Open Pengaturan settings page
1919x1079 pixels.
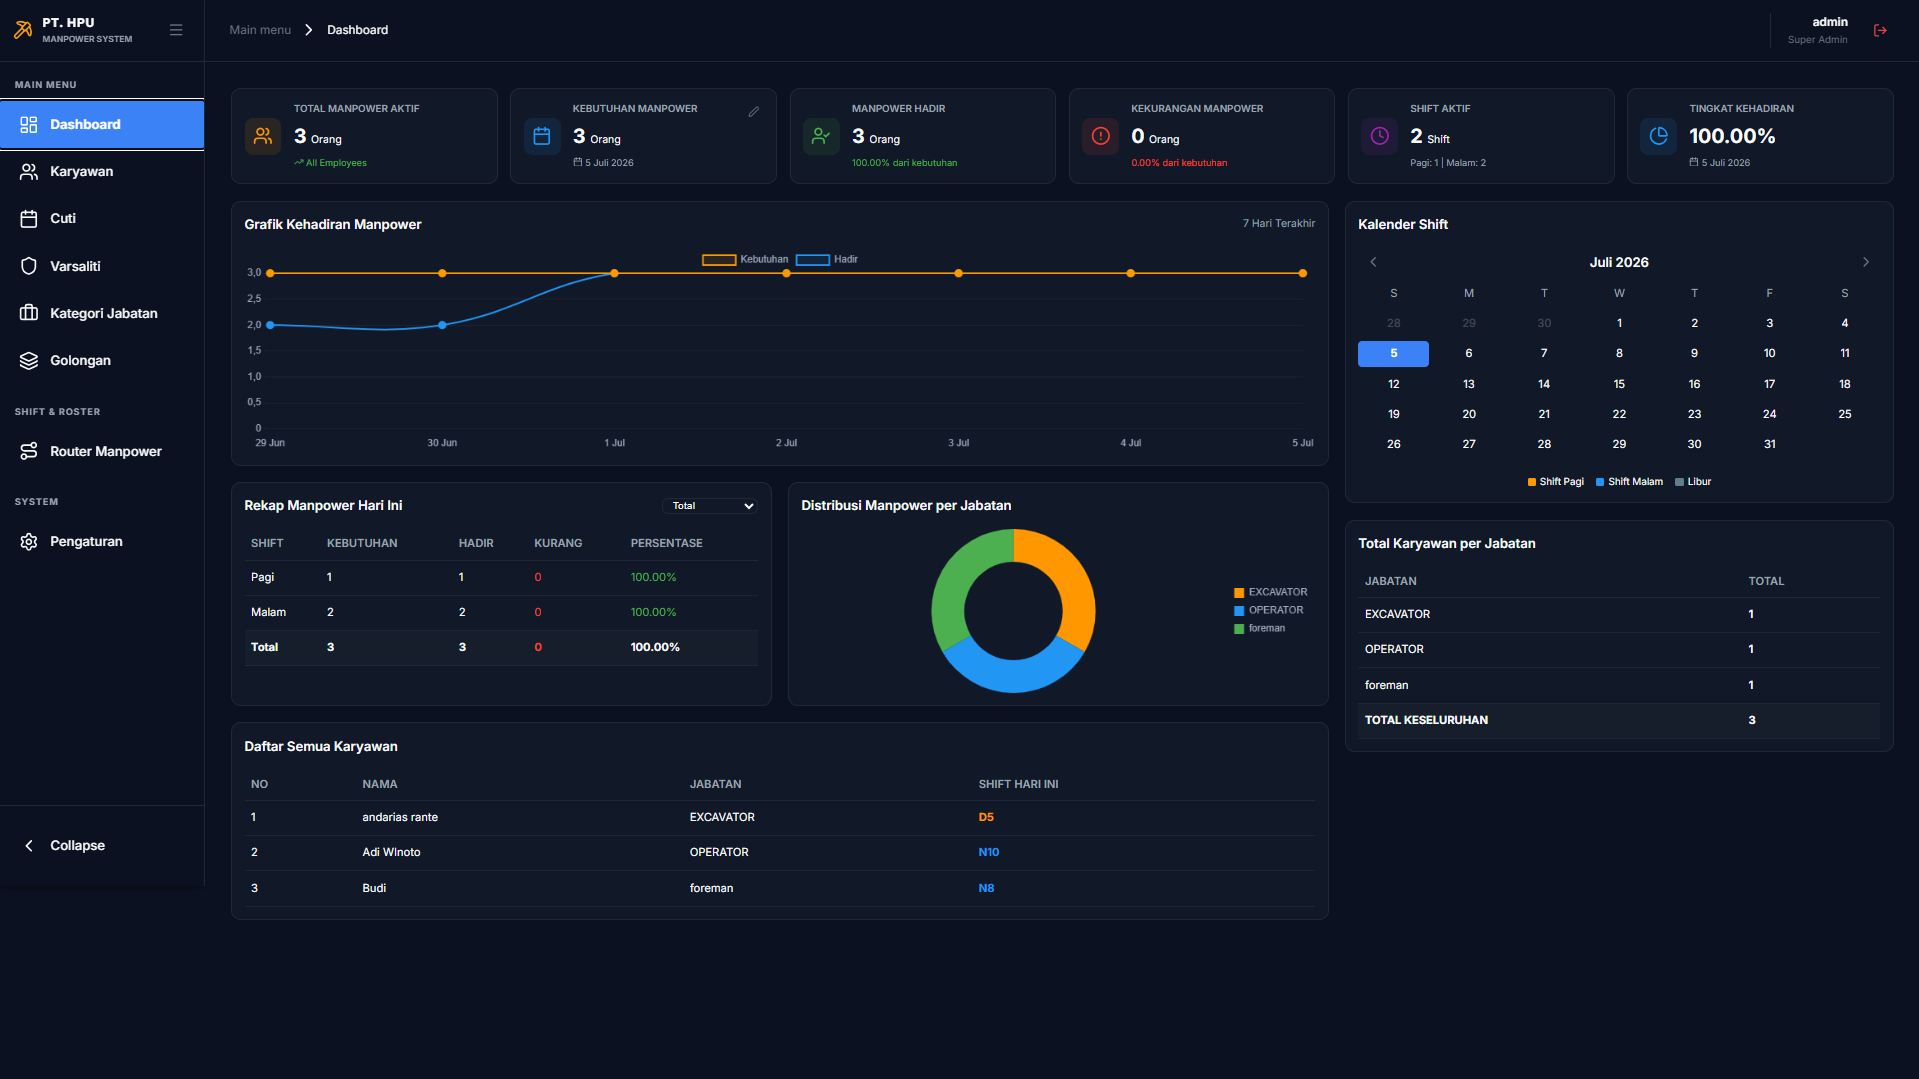[x=102, y=541]
